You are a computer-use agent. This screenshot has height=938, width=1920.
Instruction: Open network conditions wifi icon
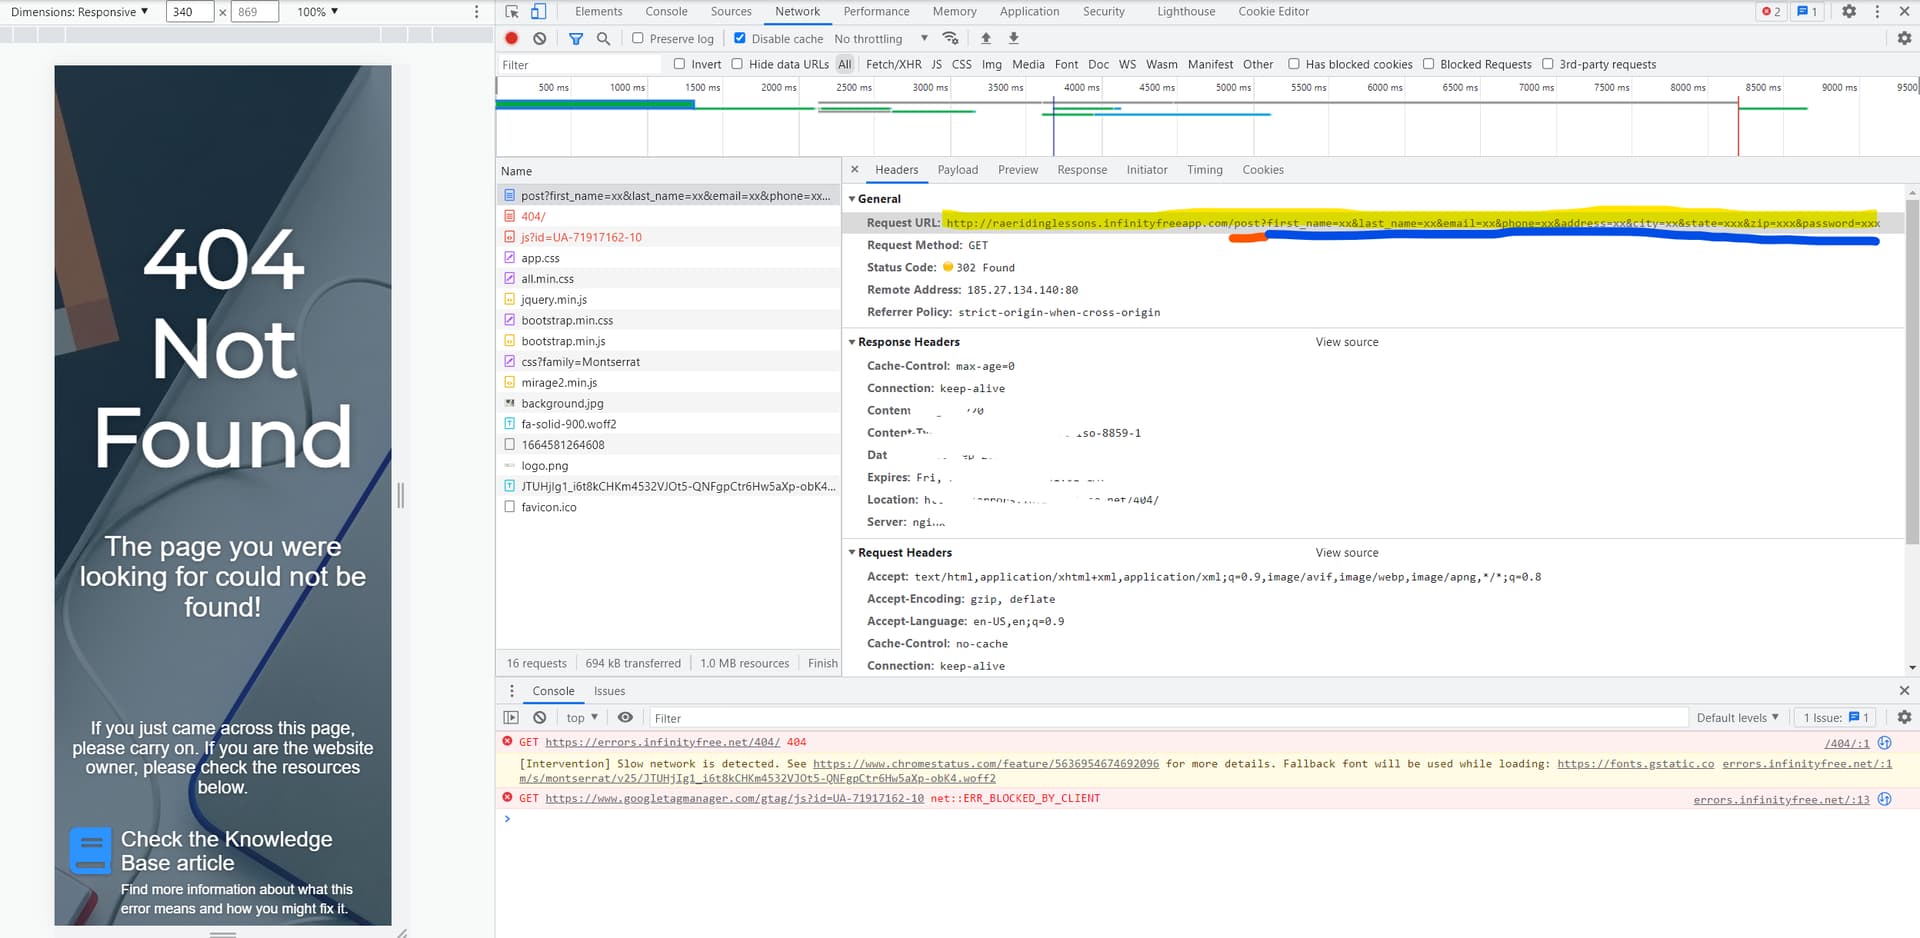click(950, 38)
